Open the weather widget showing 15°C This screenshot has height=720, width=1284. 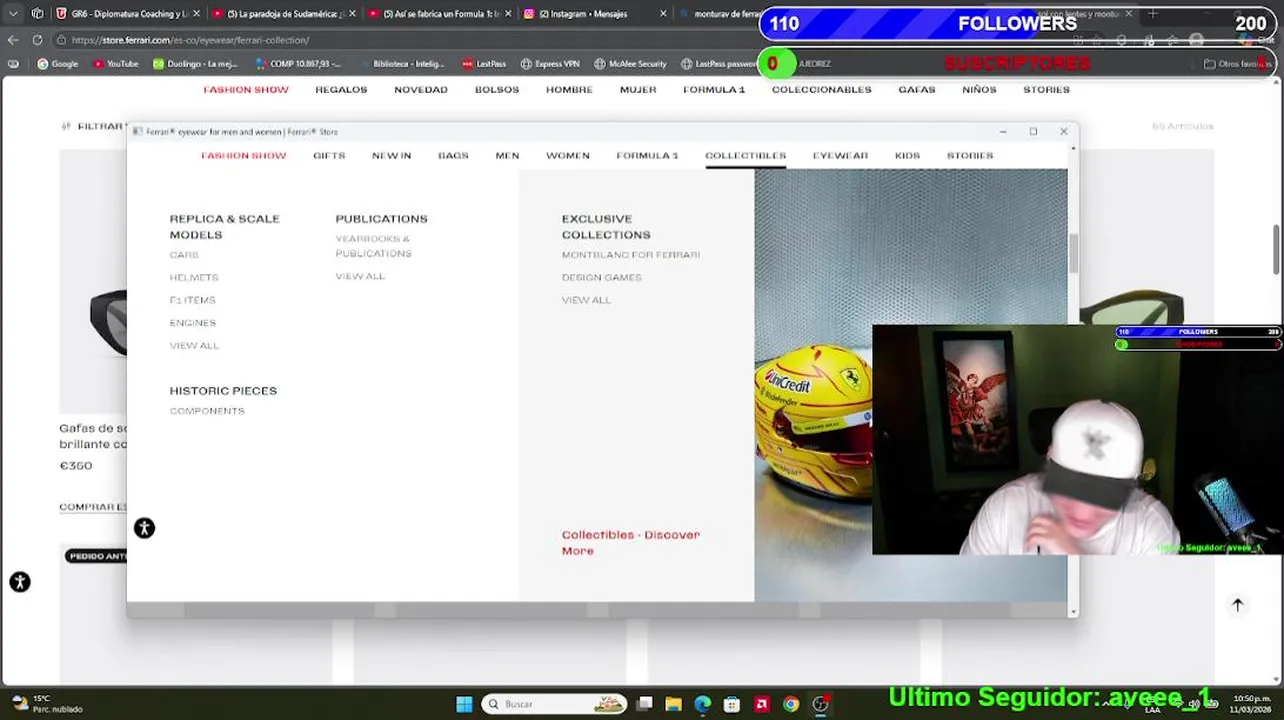pyautogui.click(x=45, y=704)
